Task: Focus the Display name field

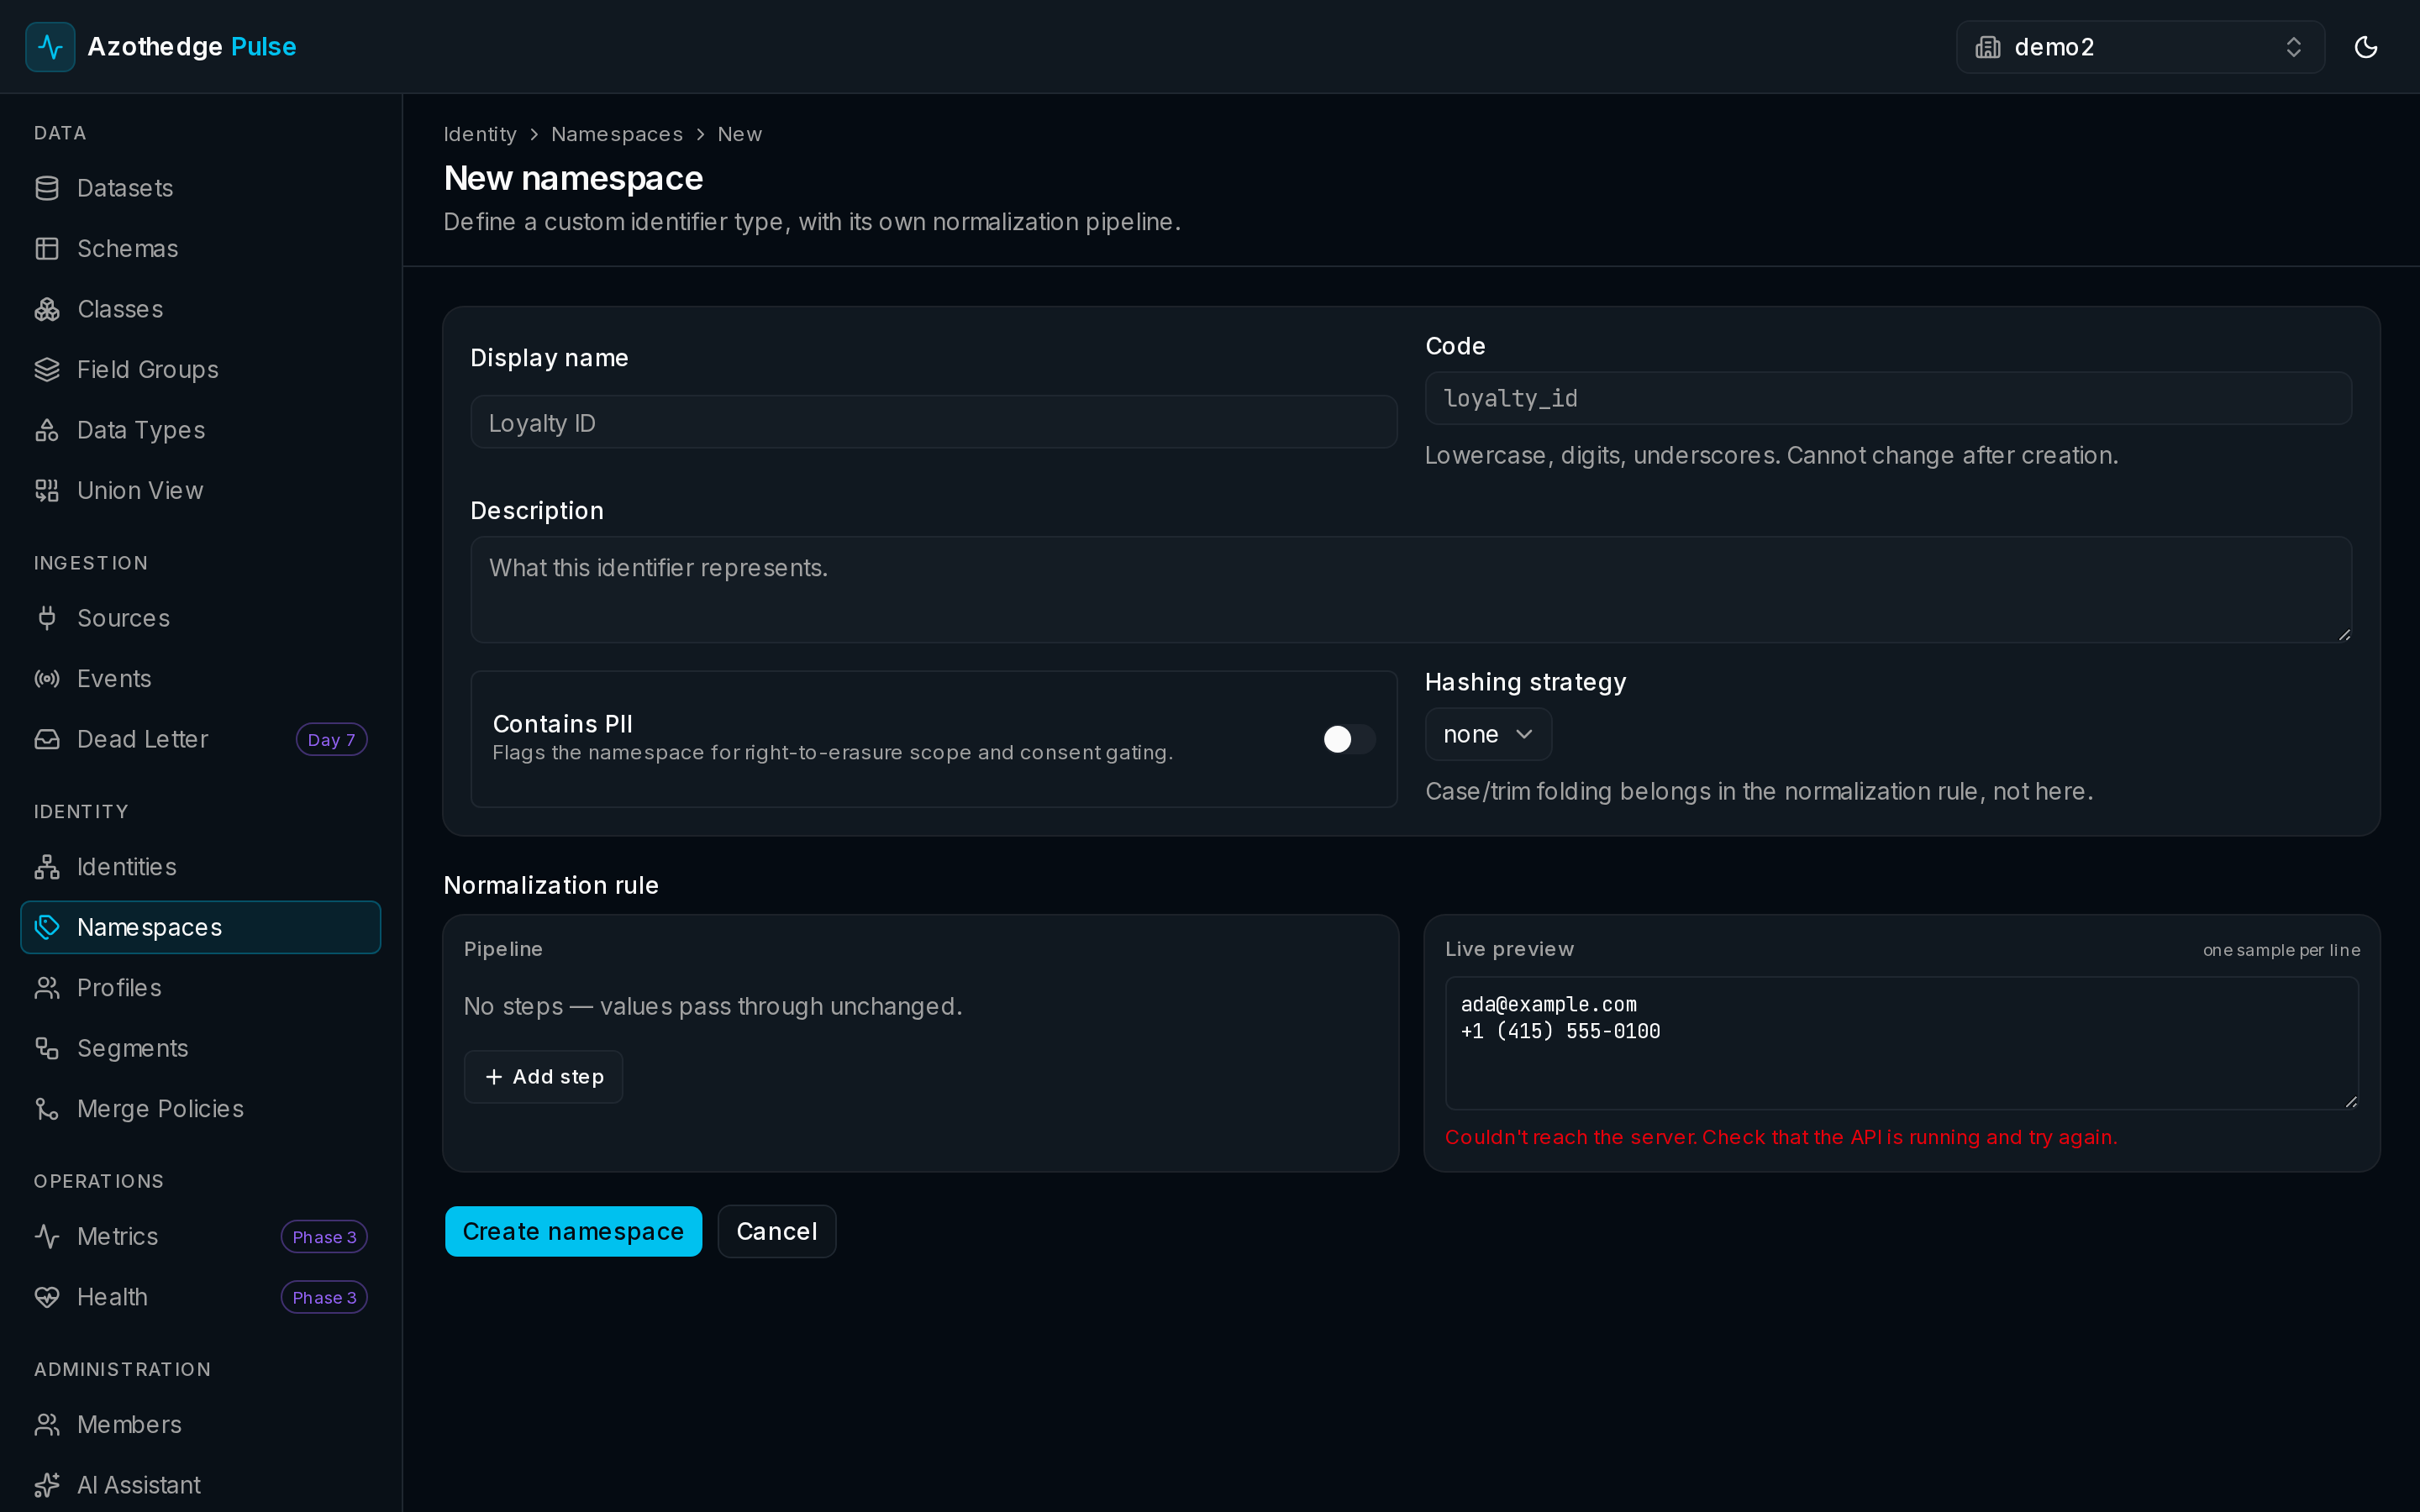Action: (x=933, y=422)
